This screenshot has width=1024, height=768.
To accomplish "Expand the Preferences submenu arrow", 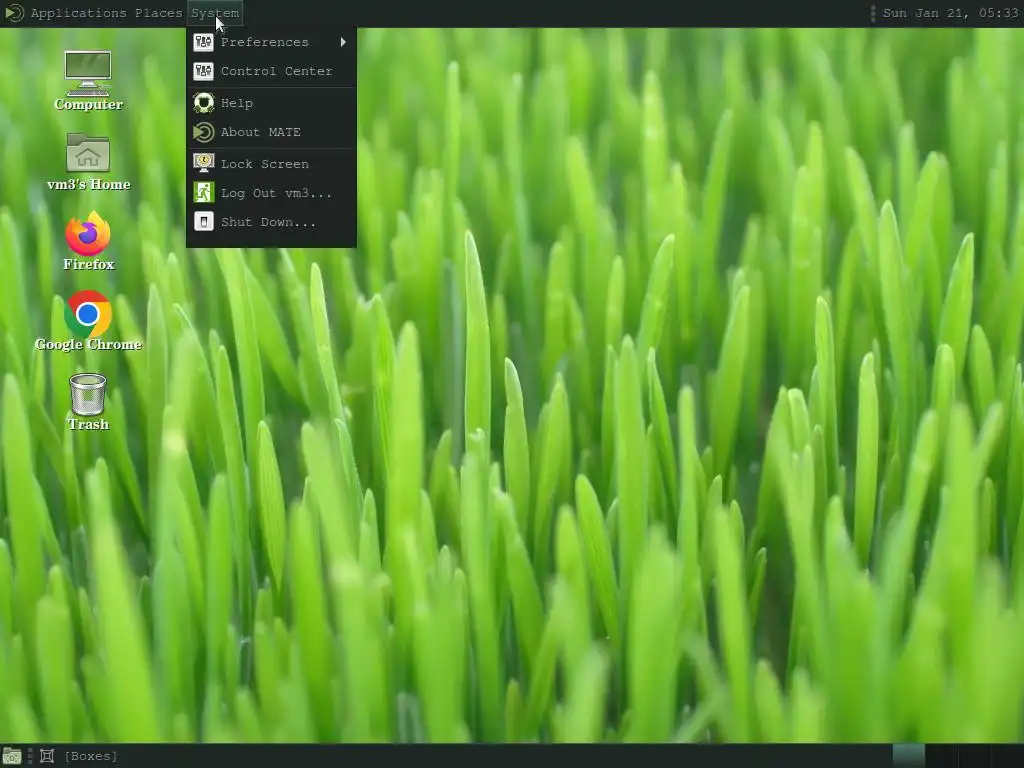I will coord(343,42).
